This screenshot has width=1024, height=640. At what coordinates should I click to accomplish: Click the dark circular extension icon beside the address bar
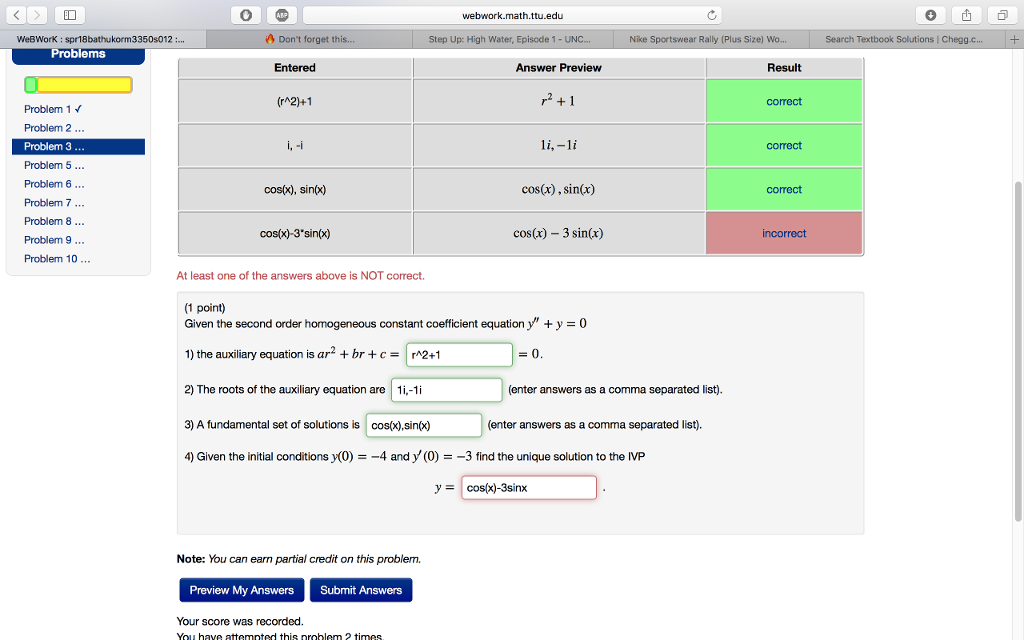tap(244, 15)
